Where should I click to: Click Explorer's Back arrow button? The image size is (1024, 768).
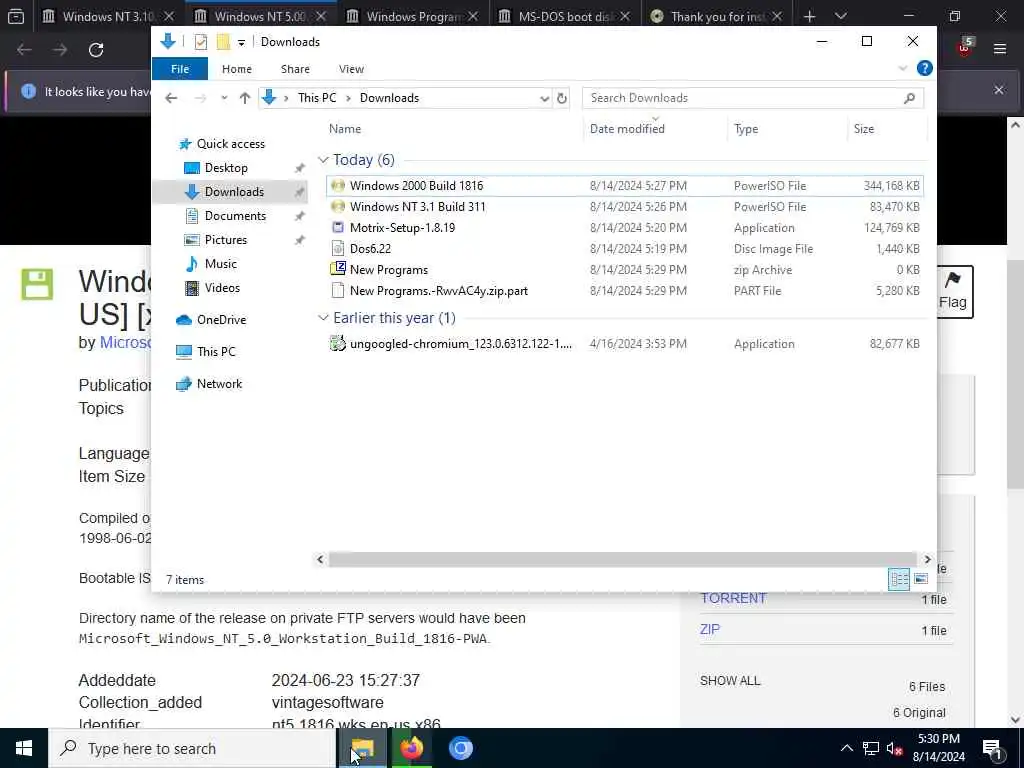coord(171,98)
